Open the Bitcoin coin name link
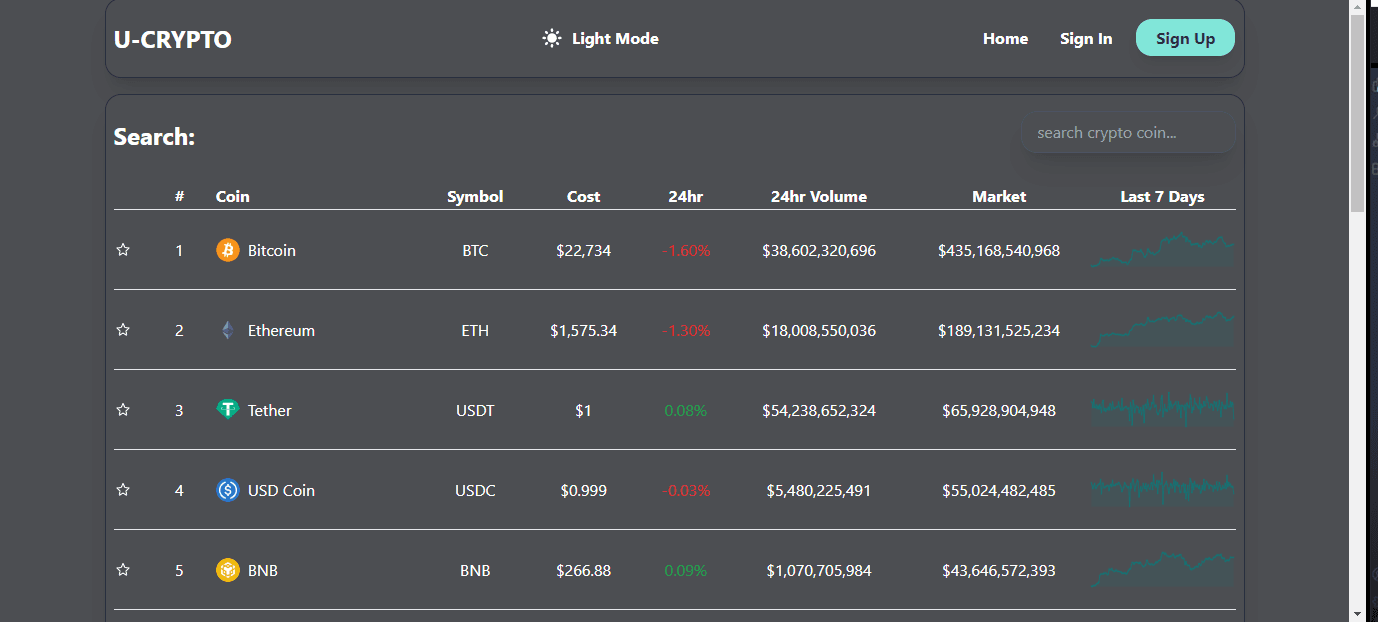 click(272, 250)
